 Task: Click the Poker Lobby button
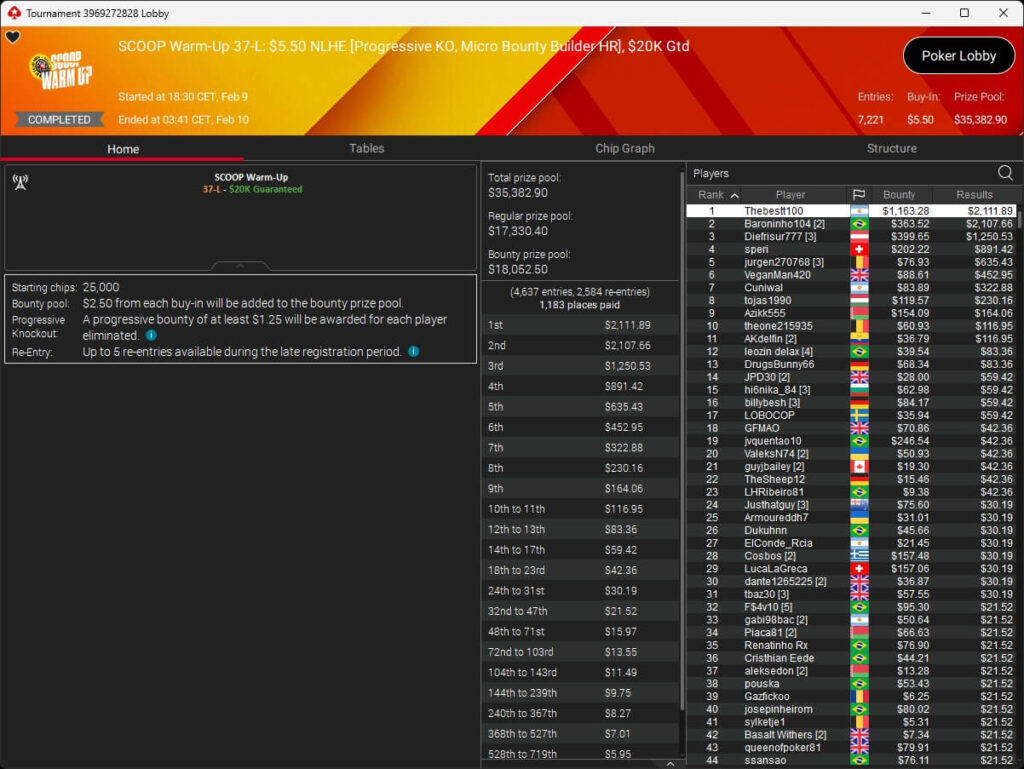tap(958, 56)
